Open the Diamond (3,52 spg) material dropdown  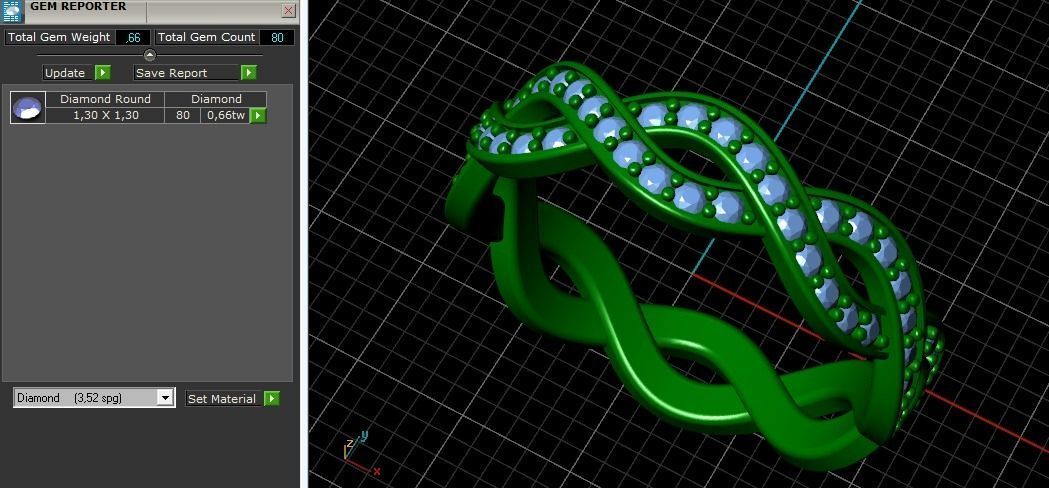click(x=94, y=398)
